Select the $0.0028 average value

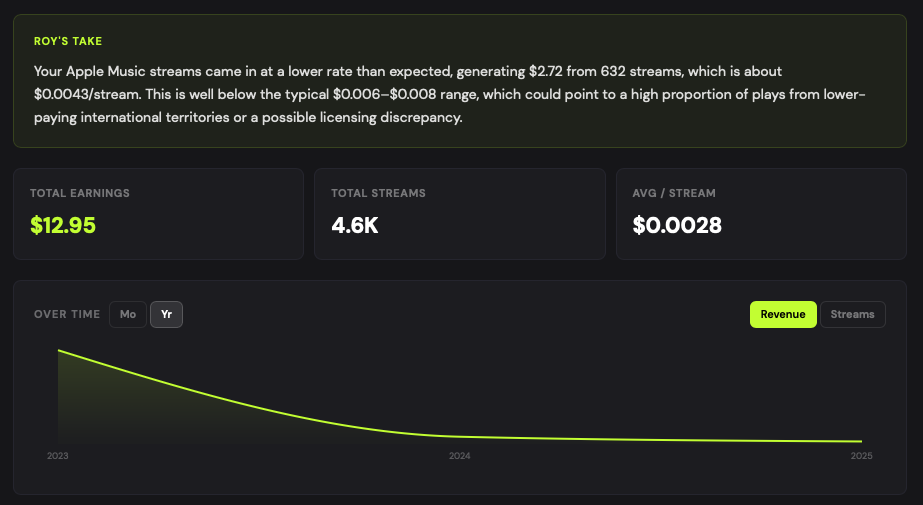point(677,225)
